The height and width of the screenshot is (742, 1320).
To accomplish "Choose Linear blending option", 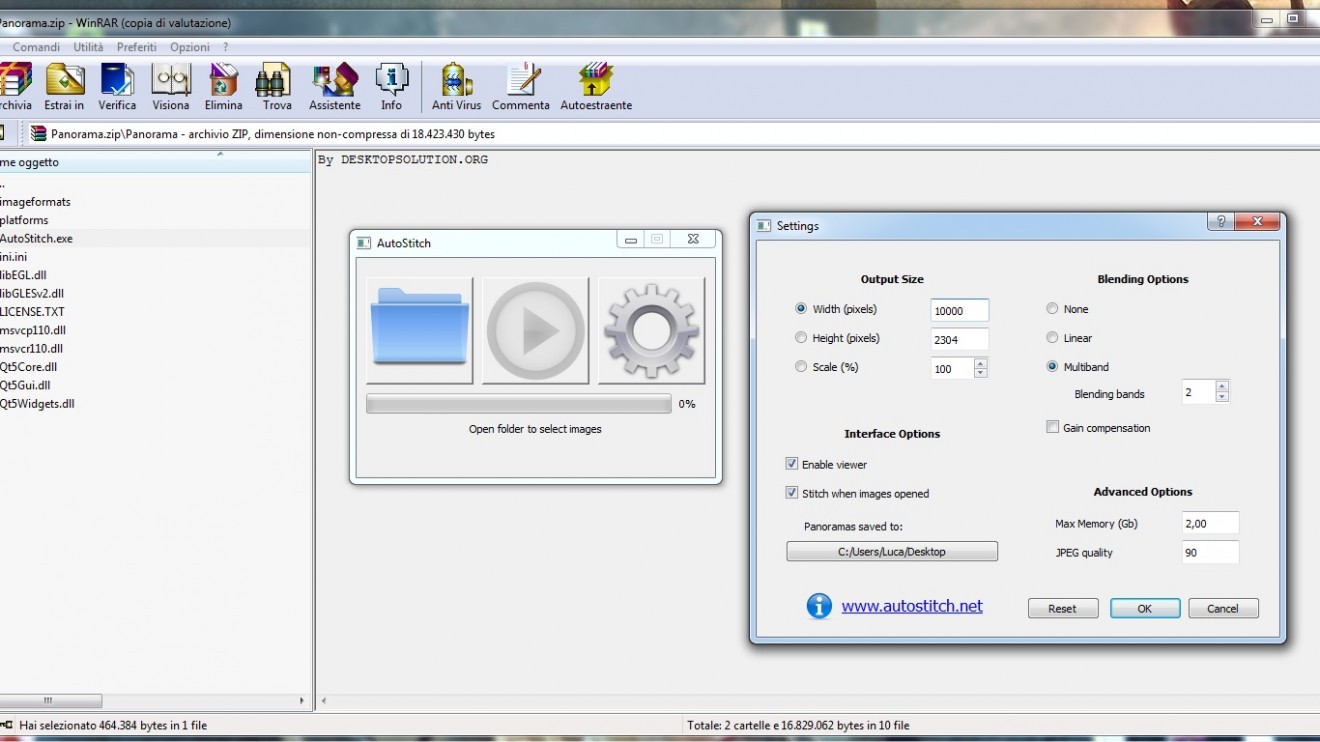I will point(1052,338).
